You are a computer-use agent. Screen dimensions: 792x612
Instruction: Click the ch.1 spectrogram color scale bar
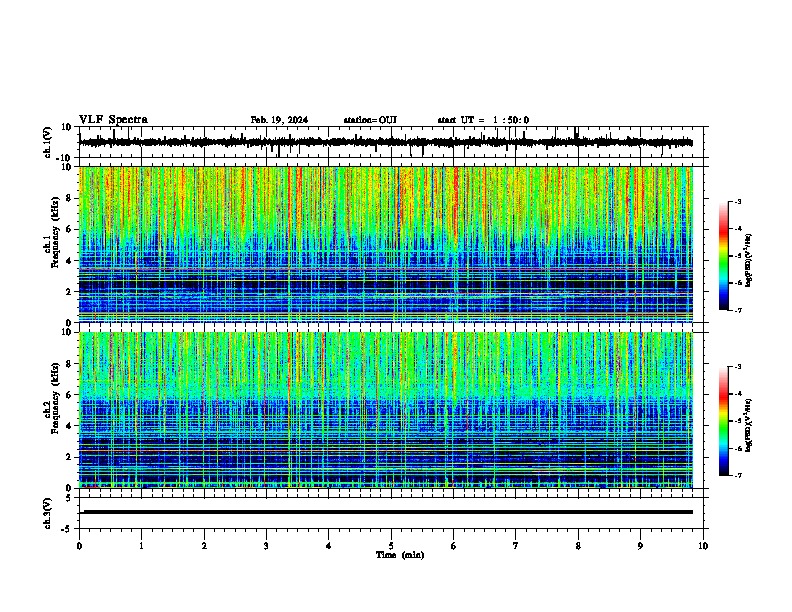(724, 256)
